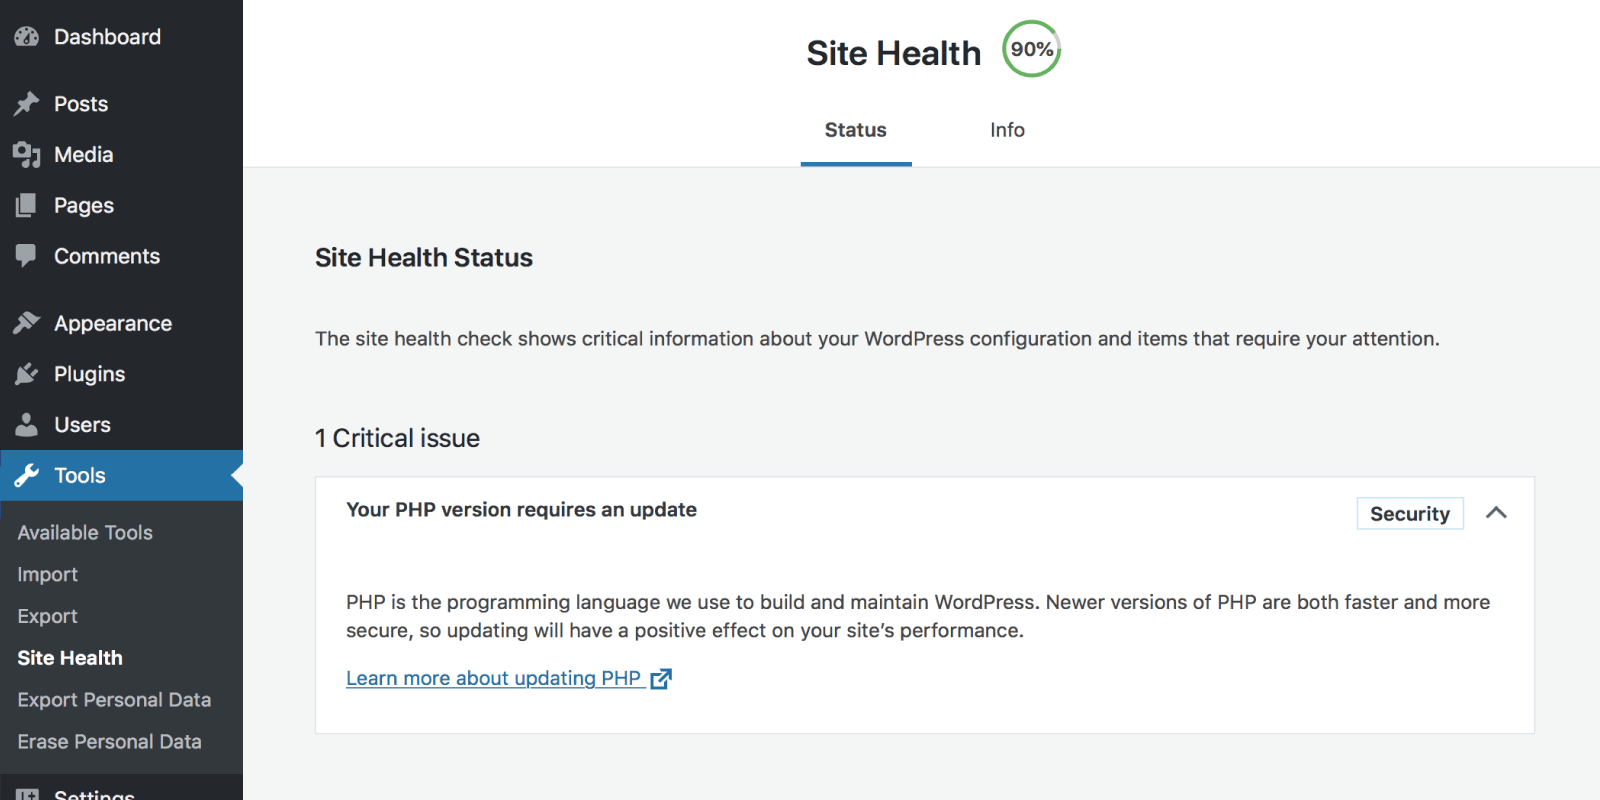Open Export Personal Data page
Viewport: 1600px width, 800px height.
pos(114,700)
